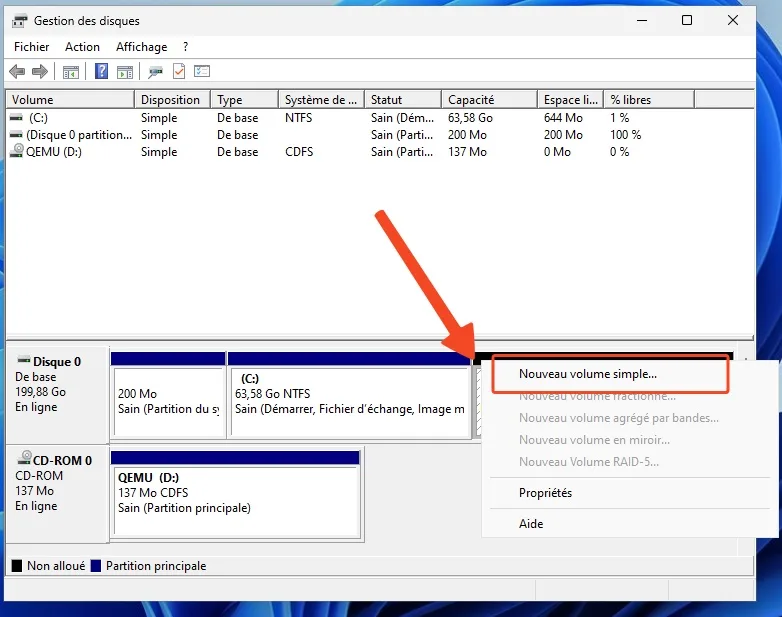
Task: Click the CD-ROM 0 disc icon
Action: (24, 458)
